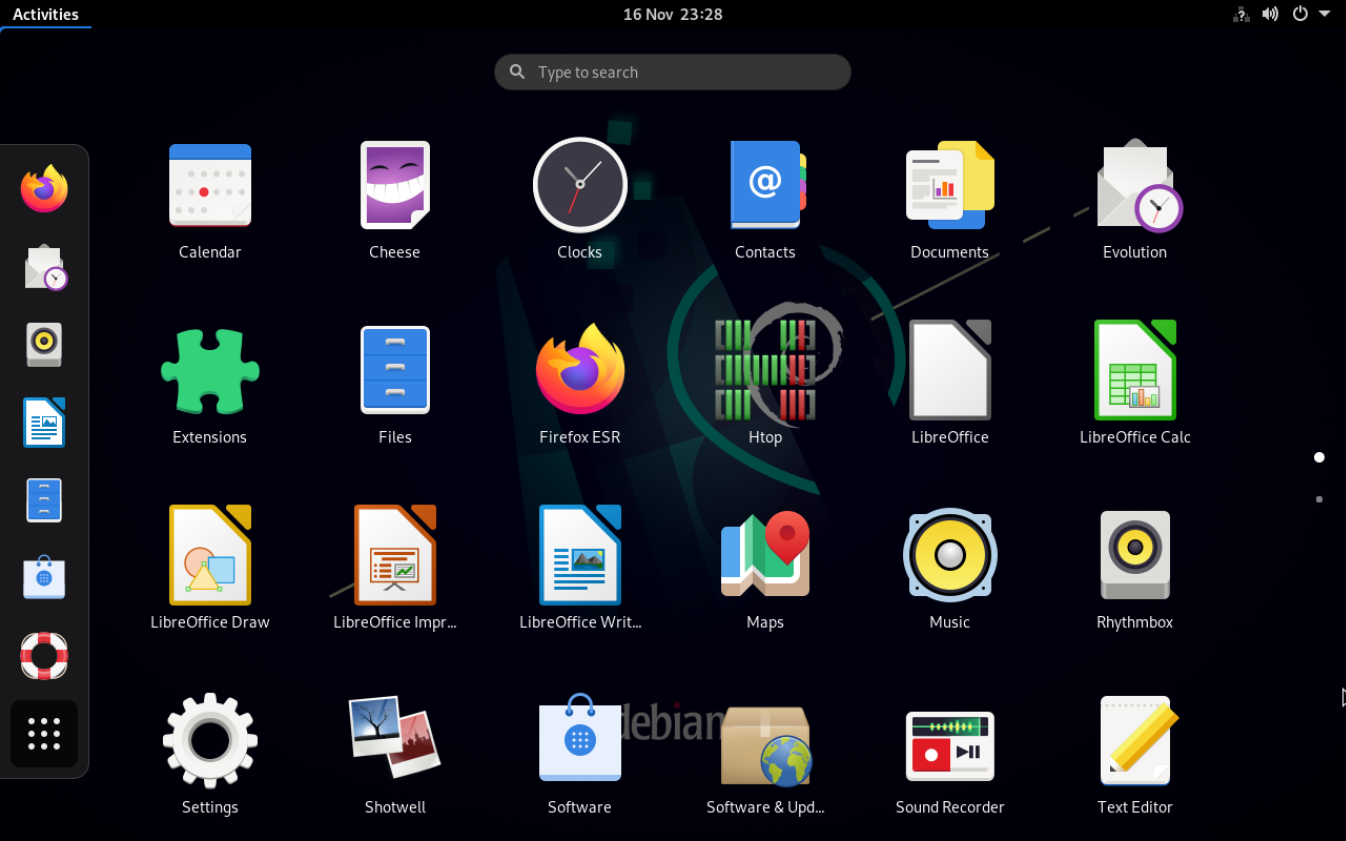Launch the Cheese webcam app
Screen dimensions: 1346x841
click(394, 185)
